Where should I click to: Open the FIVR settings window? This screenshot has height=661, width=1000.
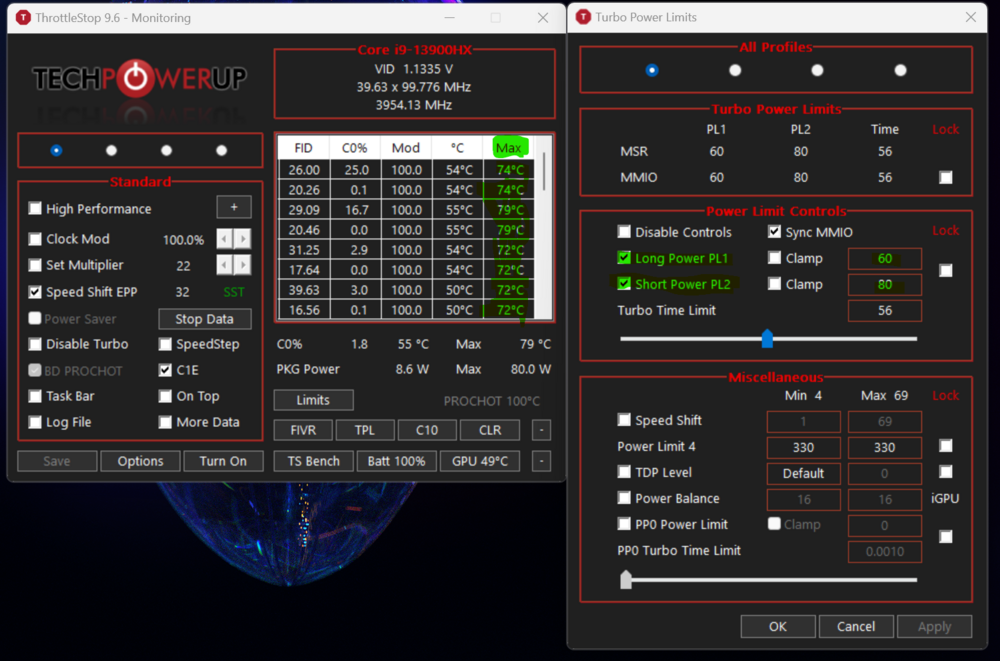click(x=303, y=430)
